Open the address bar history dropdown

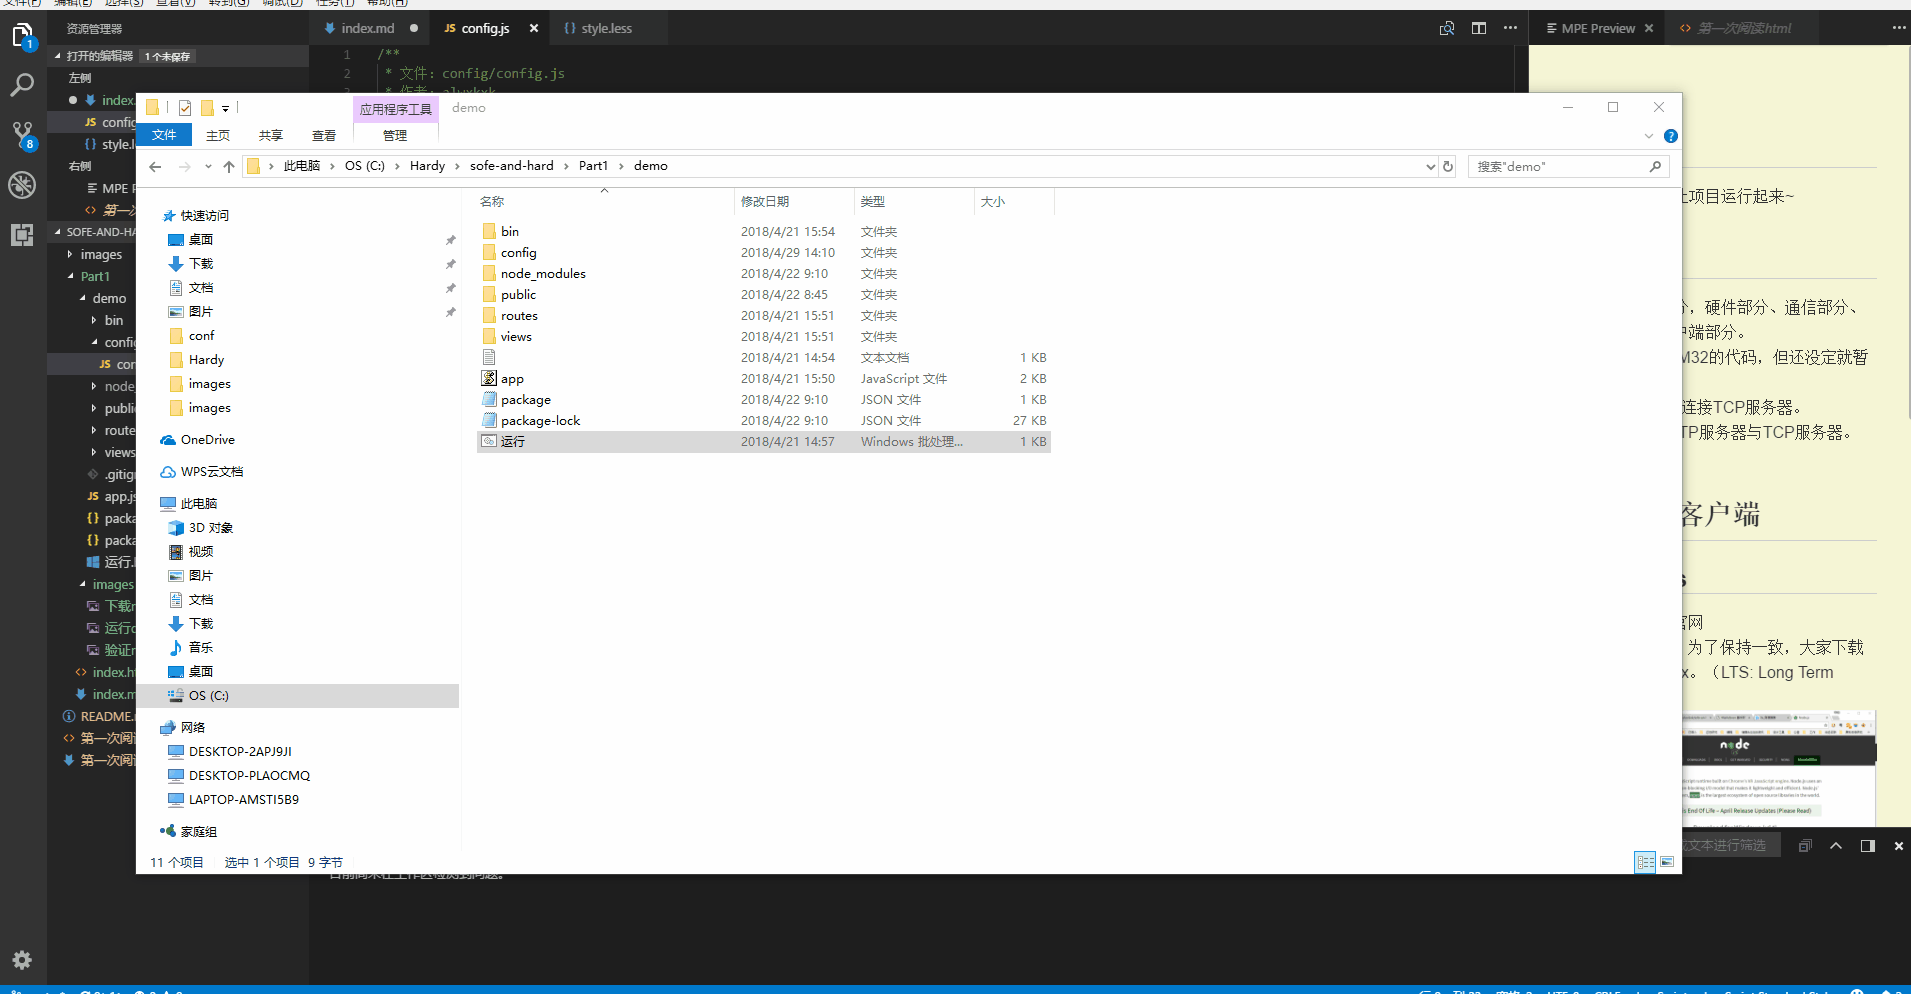click(1430, 166)
